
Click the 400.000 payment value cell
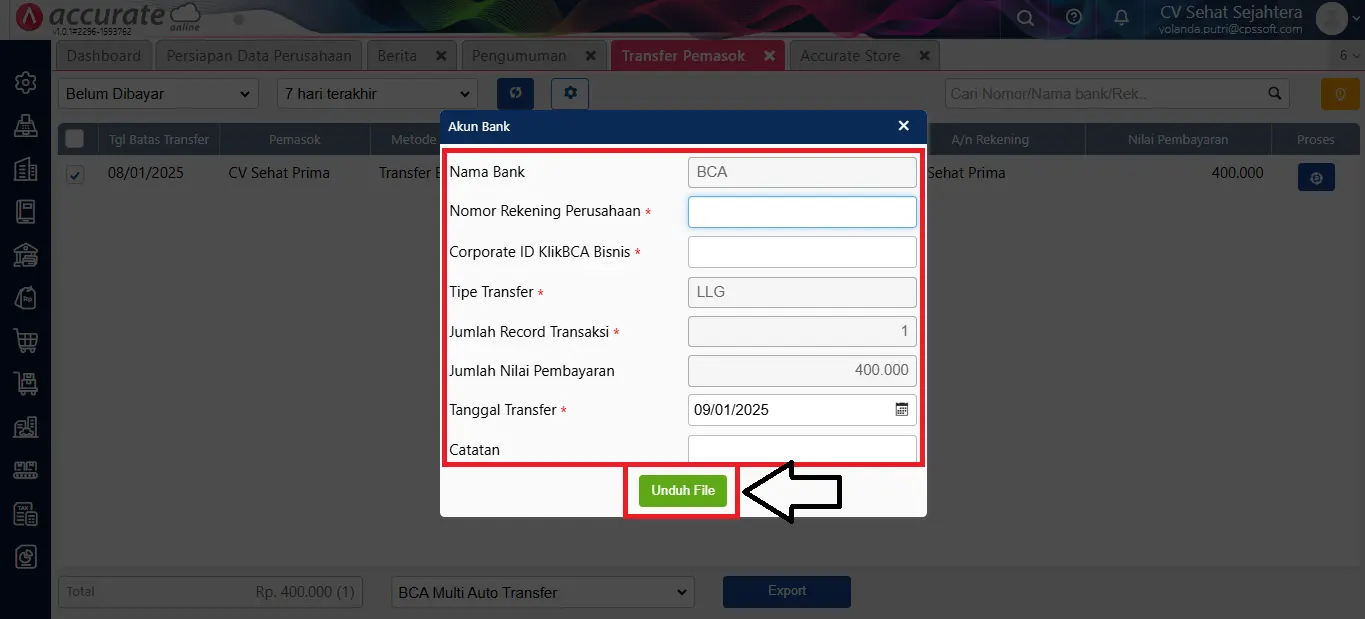(x=1237, y=173)
